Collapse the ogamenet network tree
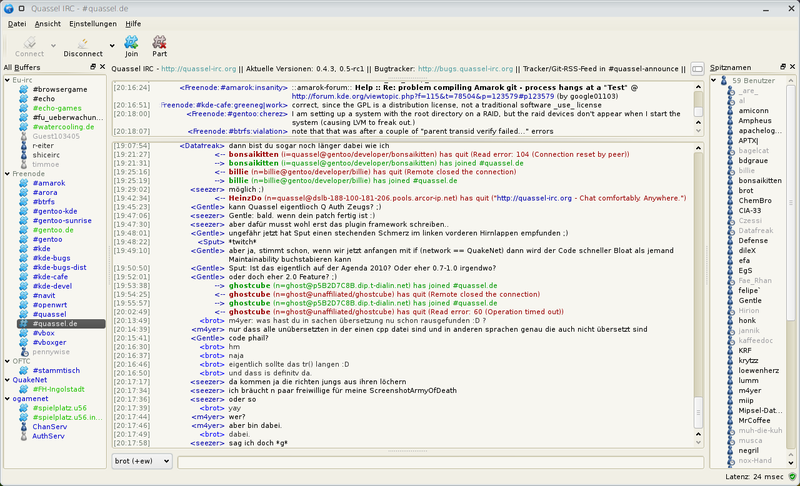This screenshot has width=800, height=486. [x=7, y=399]
